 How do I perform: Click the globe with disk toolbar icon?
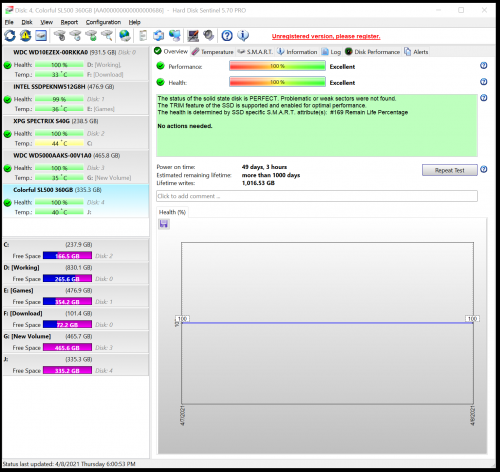coord(125,35)
